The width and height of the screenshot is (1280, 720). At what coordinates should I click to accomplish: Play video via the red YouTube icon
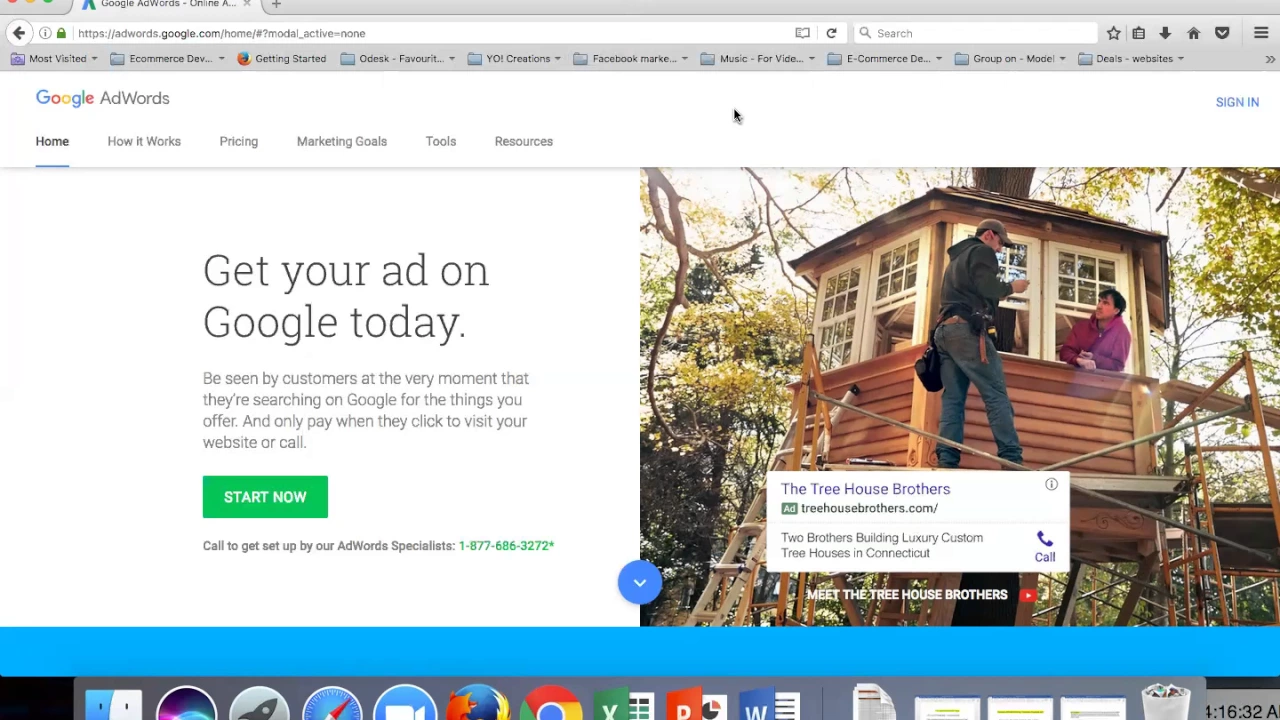coord(1028,595)
